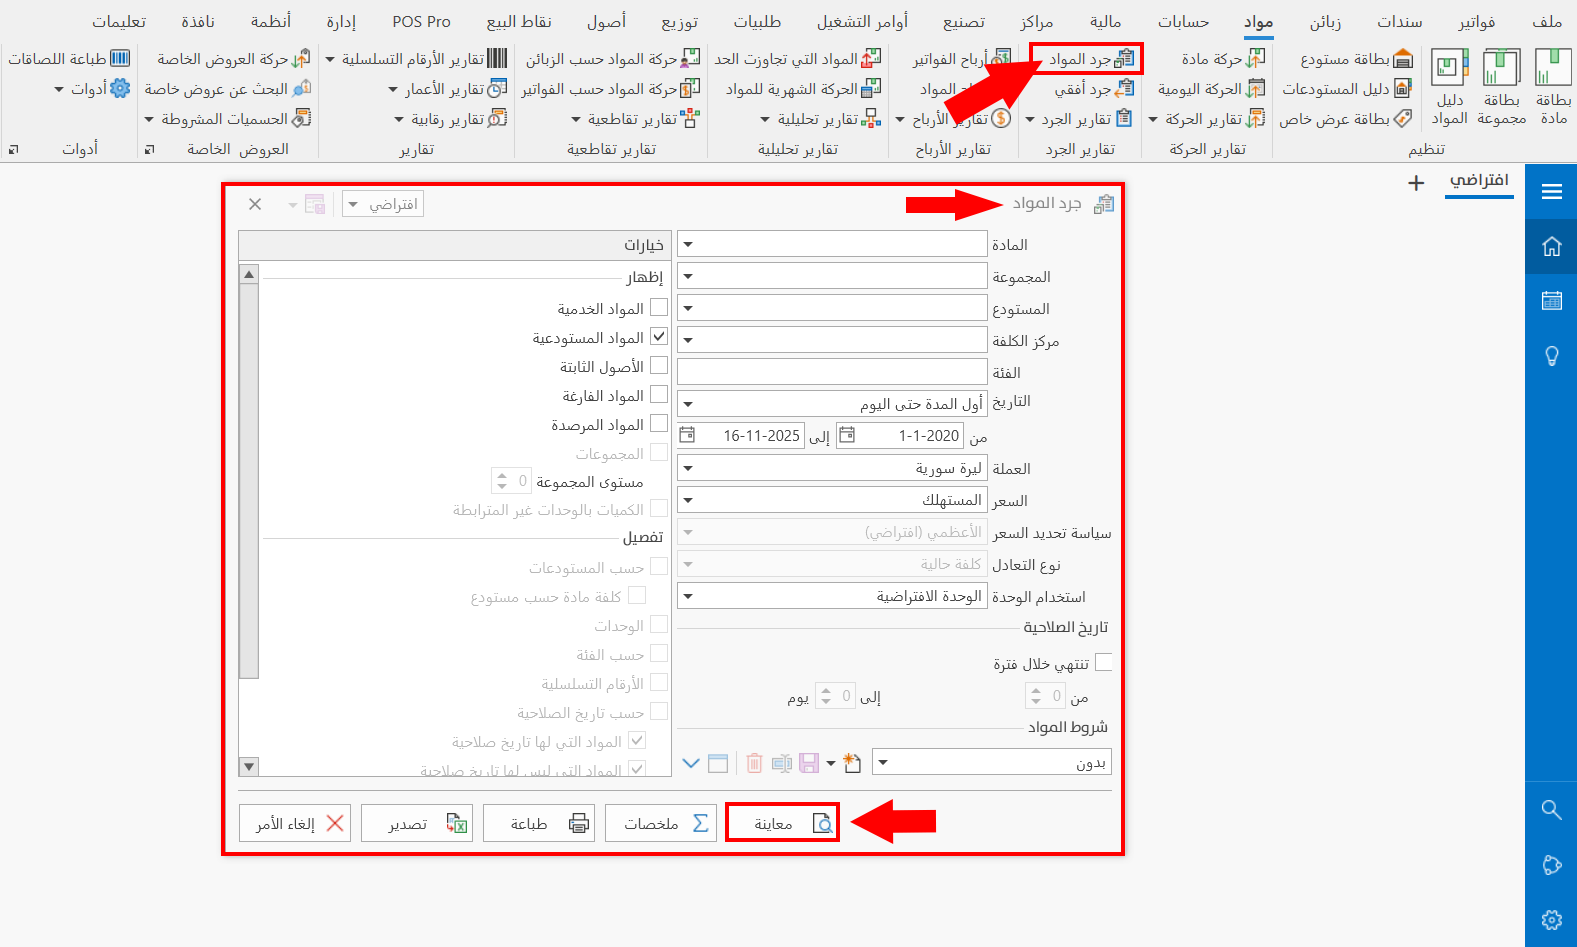Viewport: 1577px width, 947px height.
Task: Open دليل المستودعات in the ribbon
Action: point(1346,89)
